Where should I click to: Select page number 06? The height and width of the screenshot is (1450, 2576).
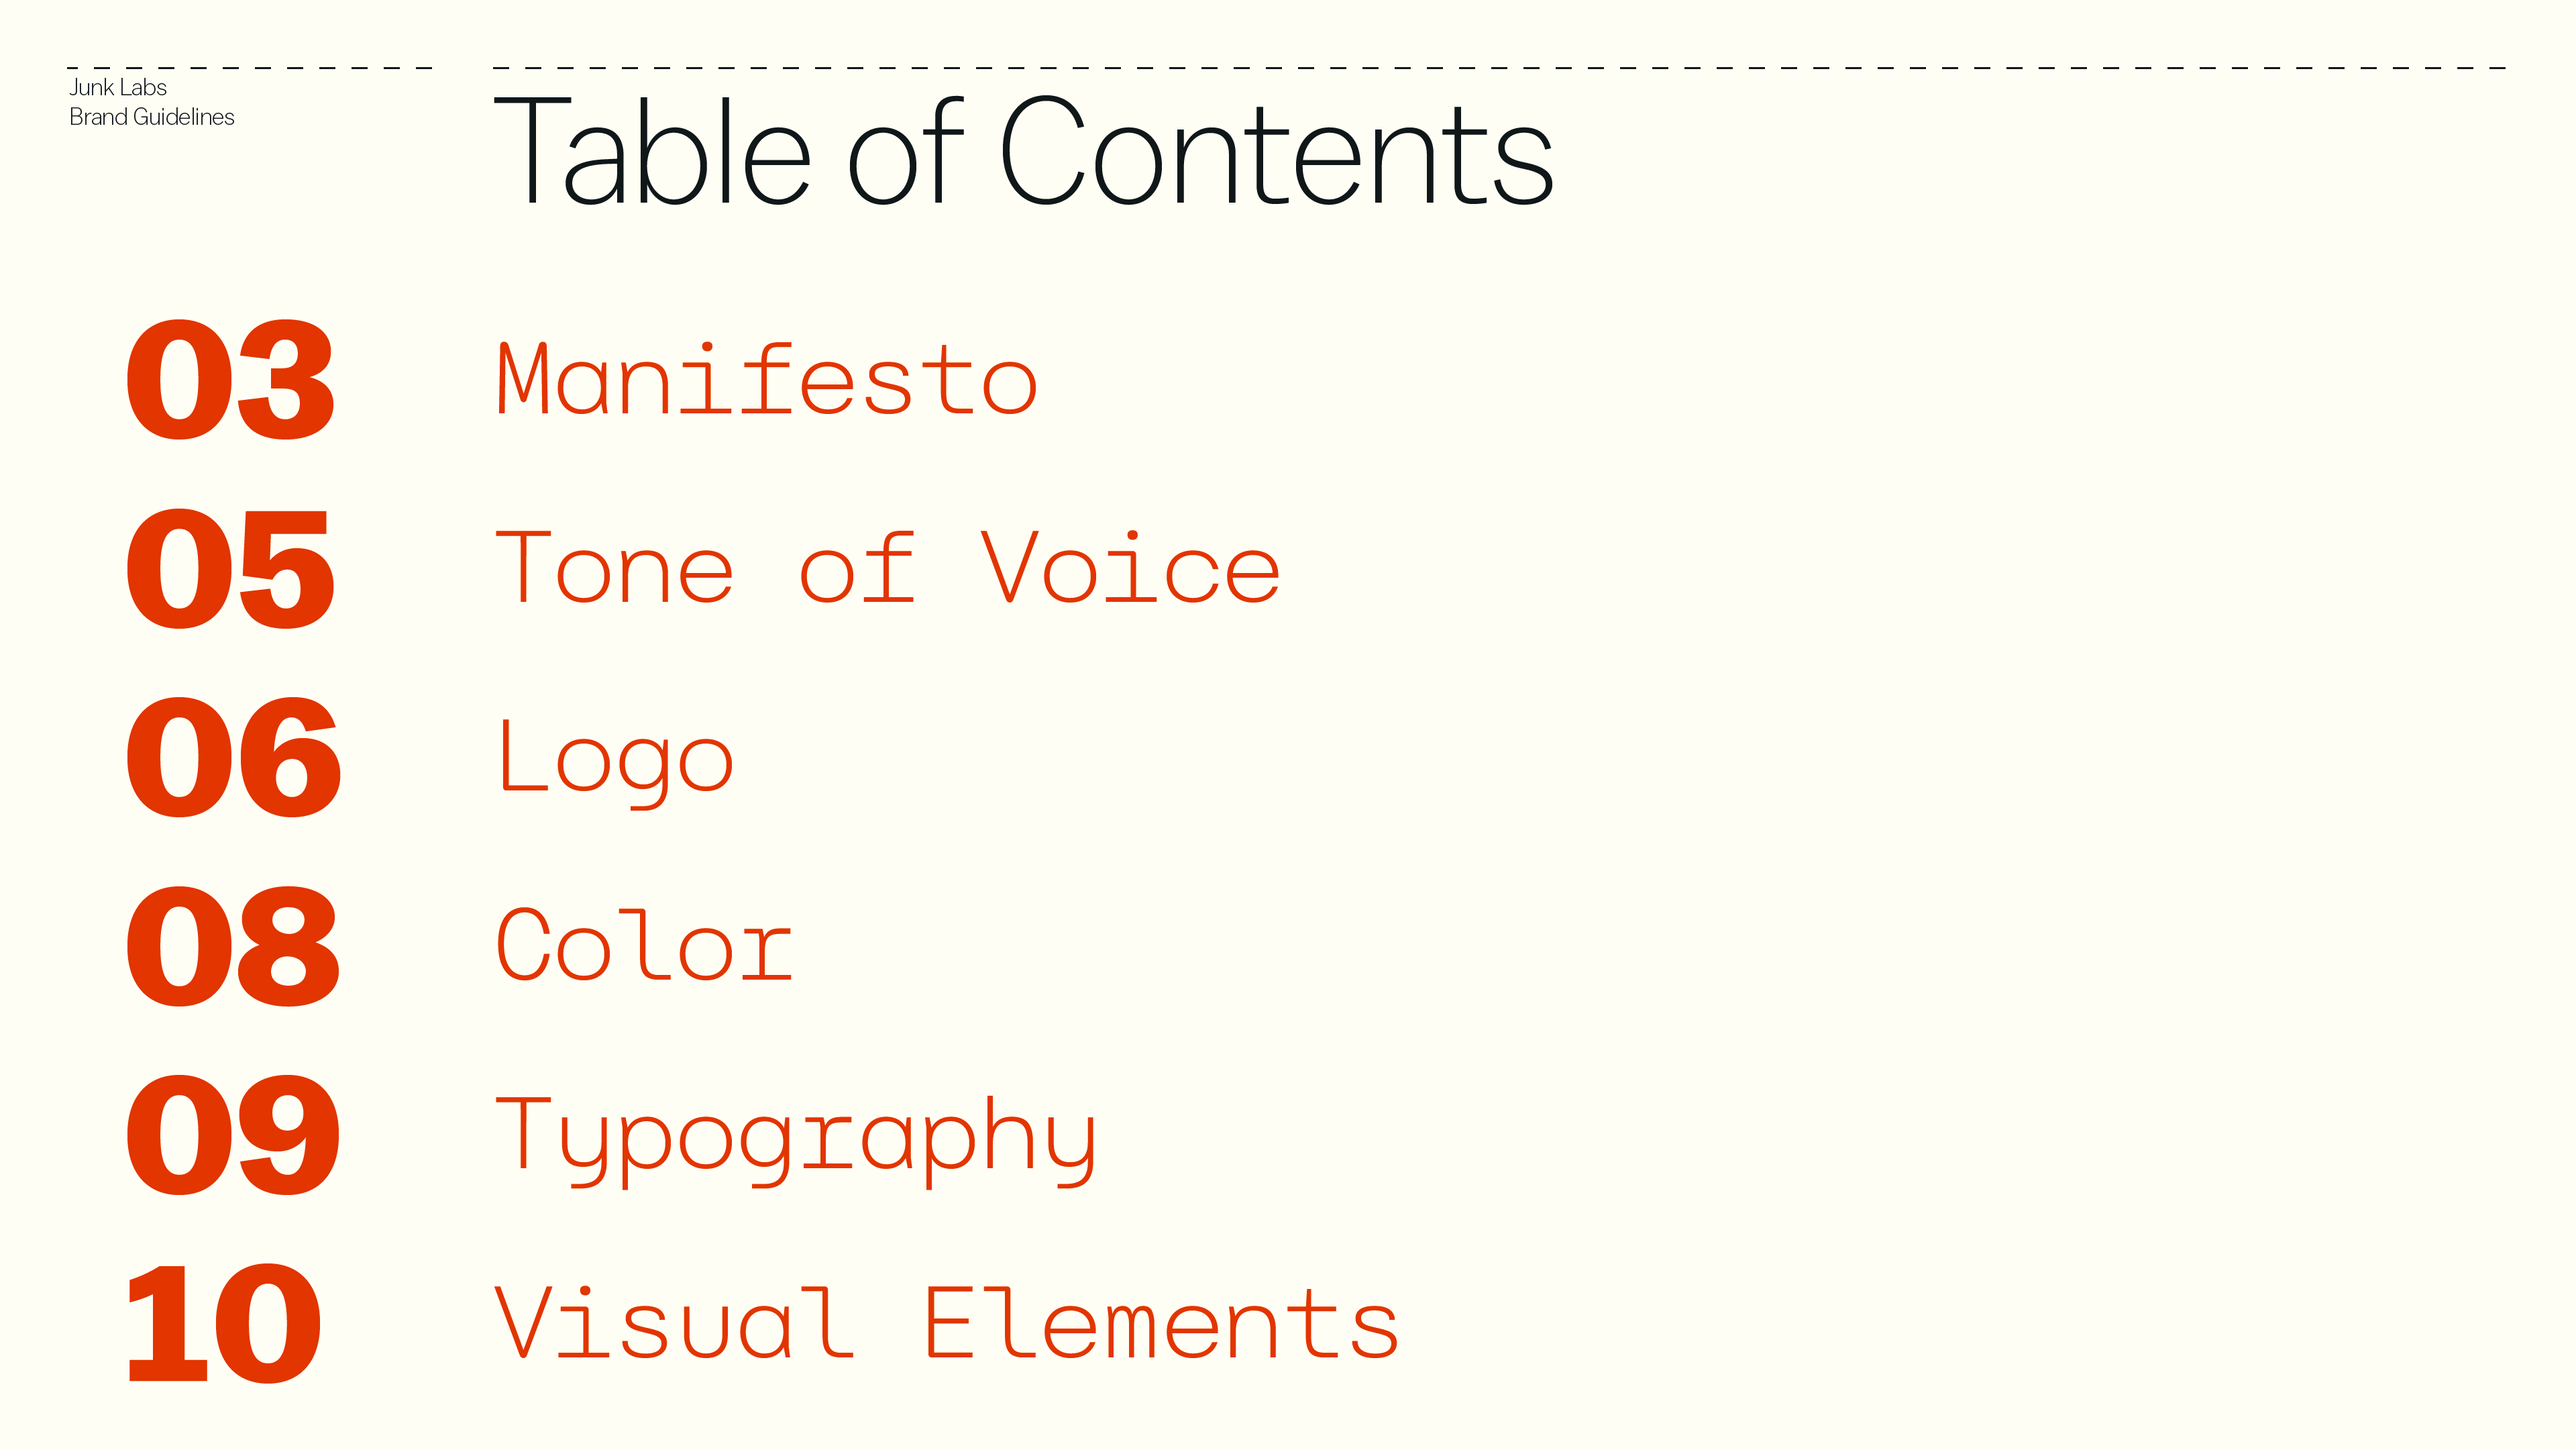233,757
